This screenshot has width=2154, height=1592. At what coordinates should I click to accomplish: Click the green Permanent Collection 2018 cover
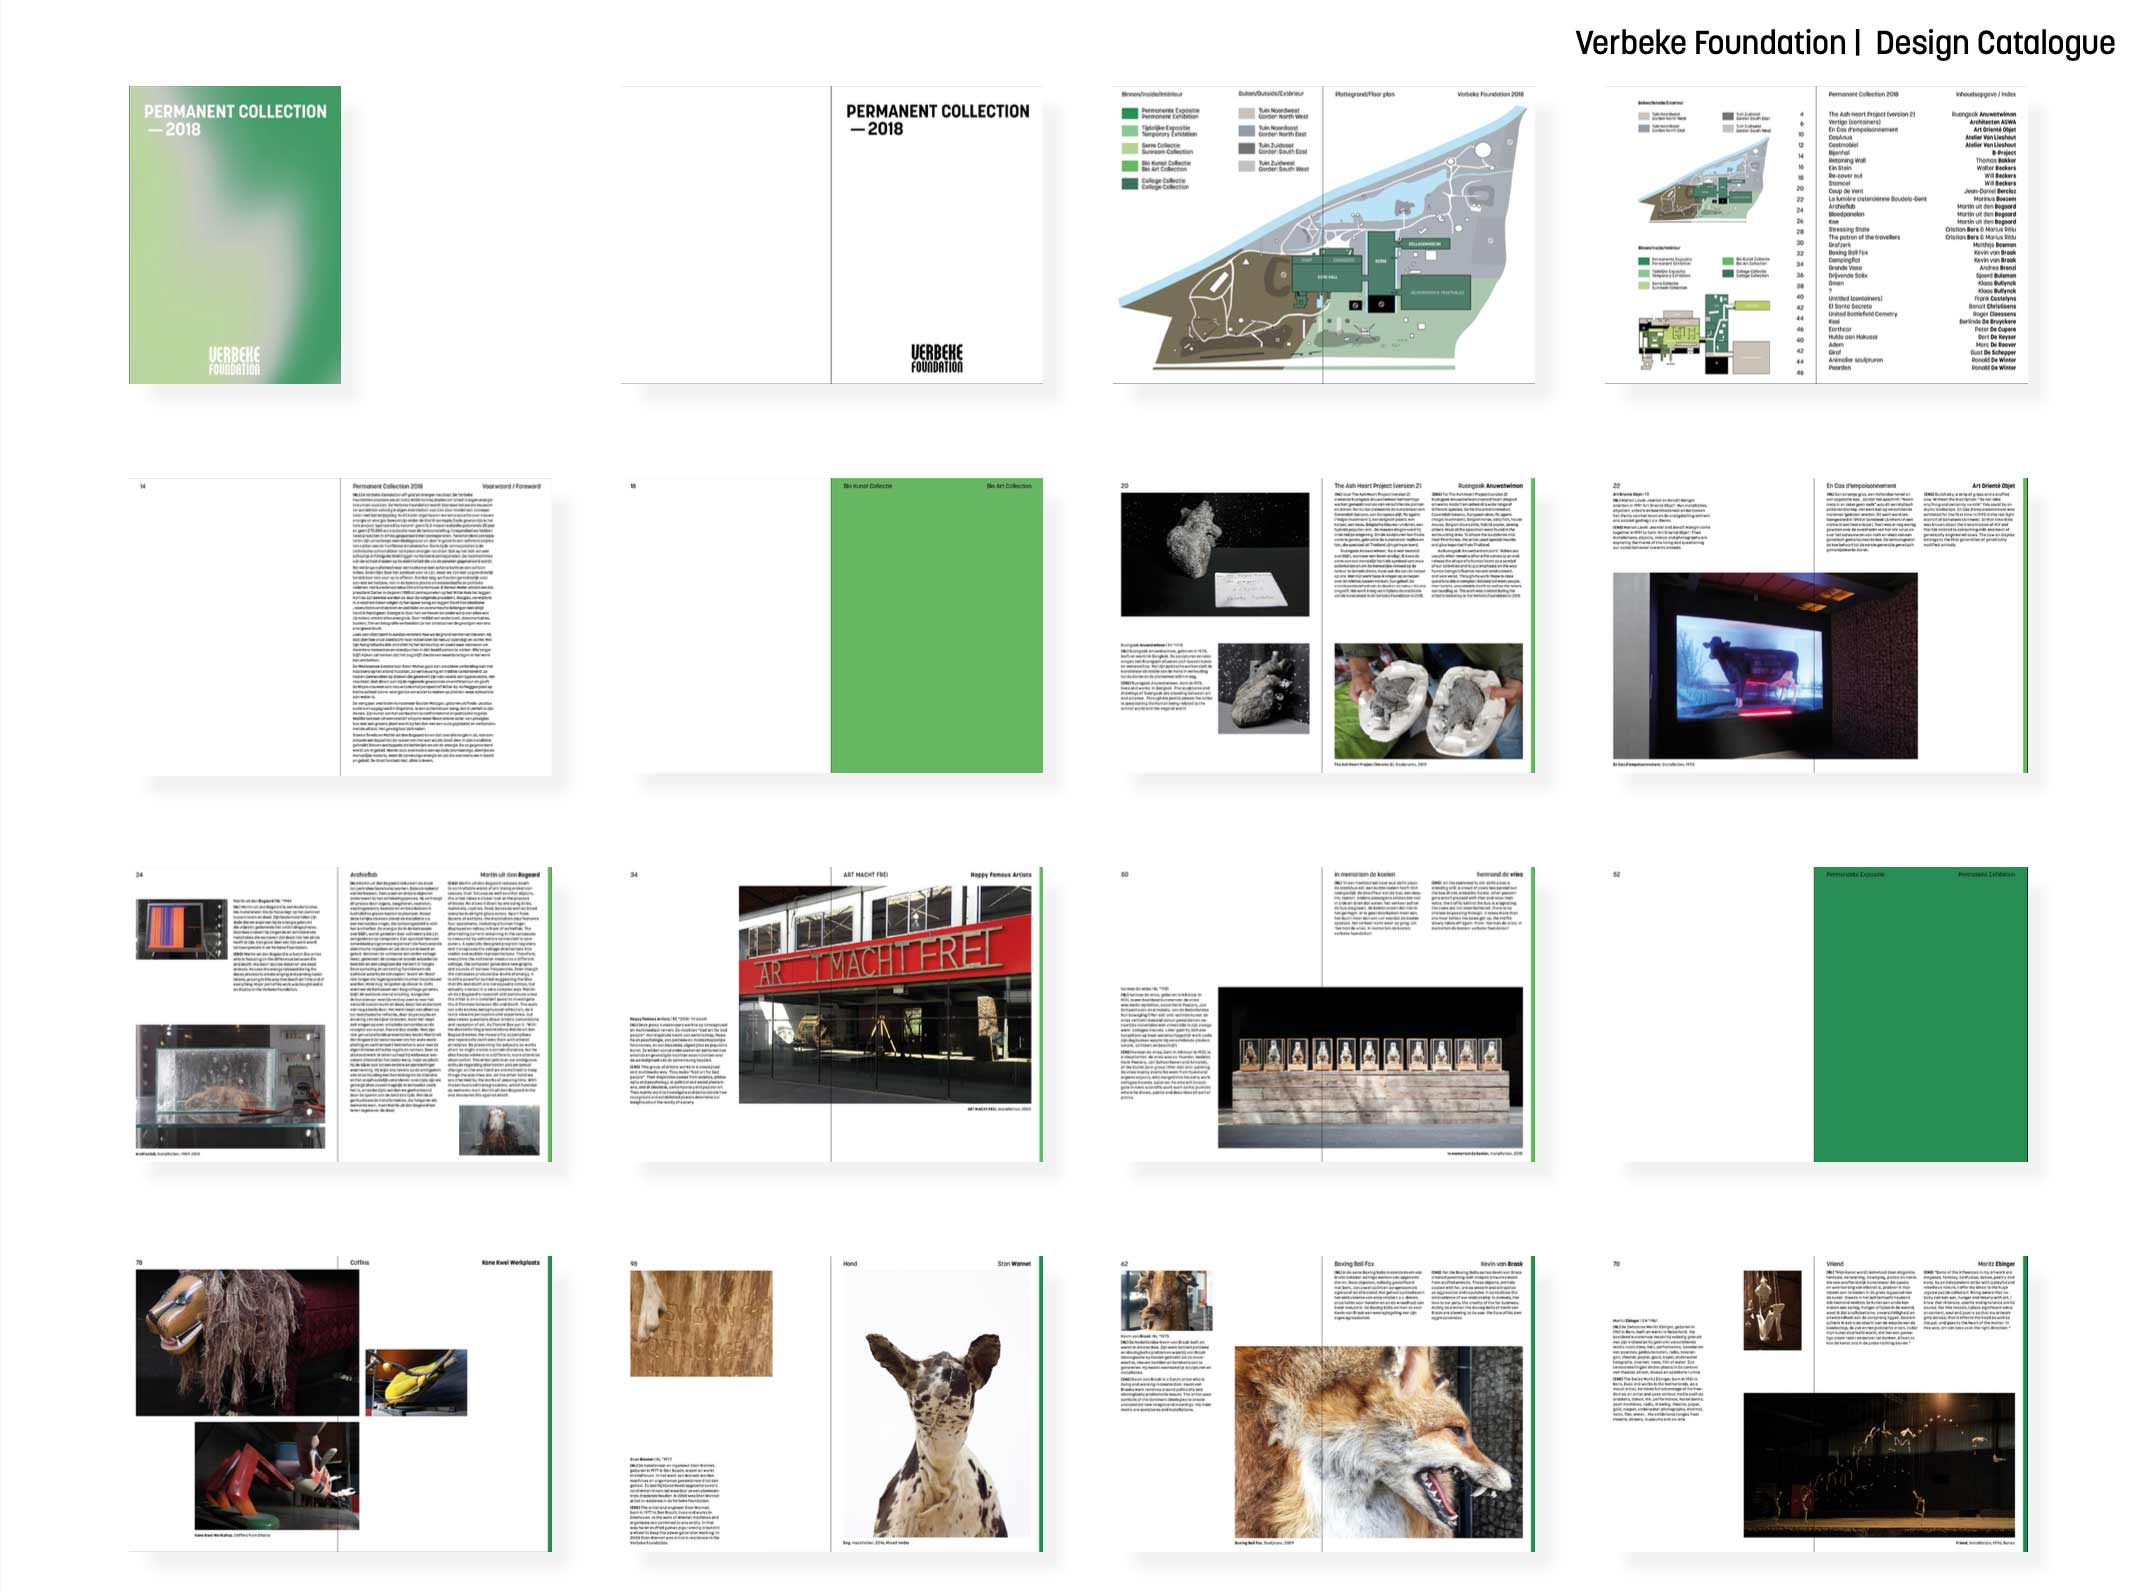click(234, 235)
